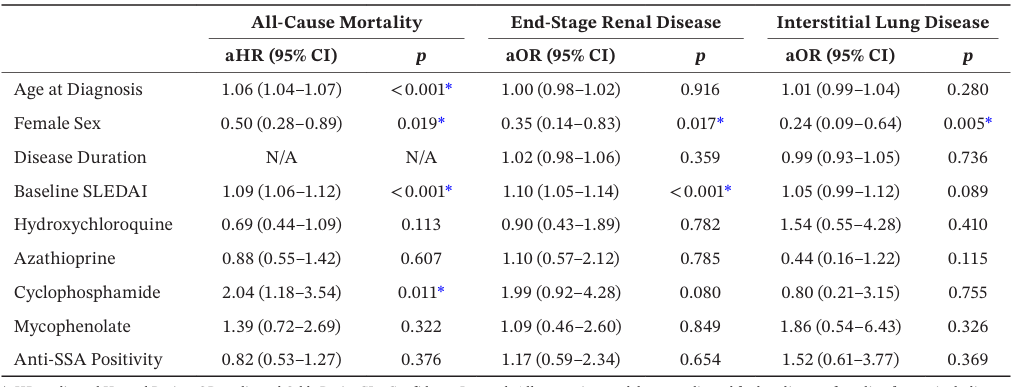
Task: Open footnote asterisk beside 0.017 Female Sex p-value
Action: [x=720, y=121]
